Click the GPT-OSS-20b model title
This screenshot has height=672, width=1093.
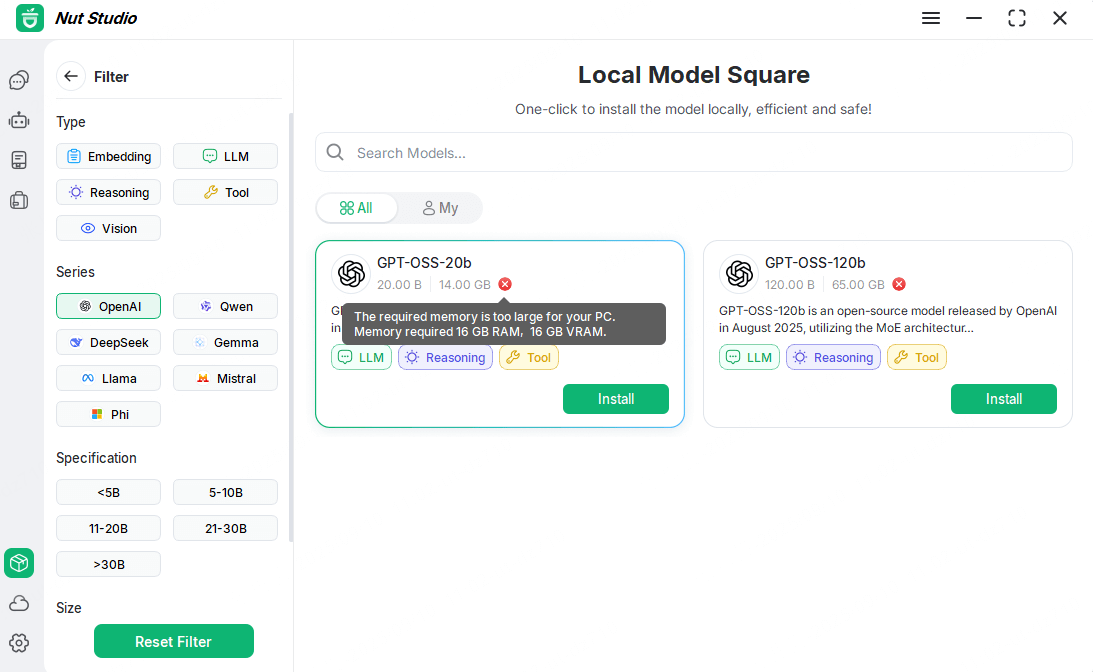tap(424, 263)
